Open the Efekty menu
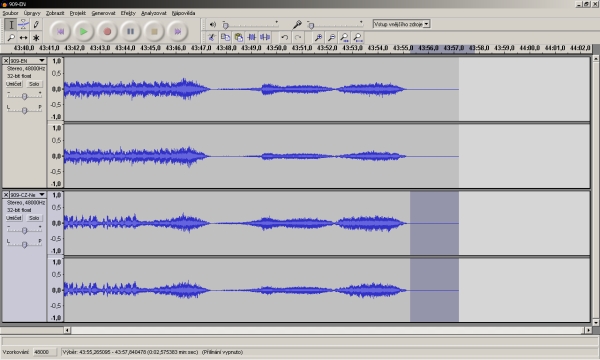This screenshot has height=360, width=600. click(x=128, y=13)
